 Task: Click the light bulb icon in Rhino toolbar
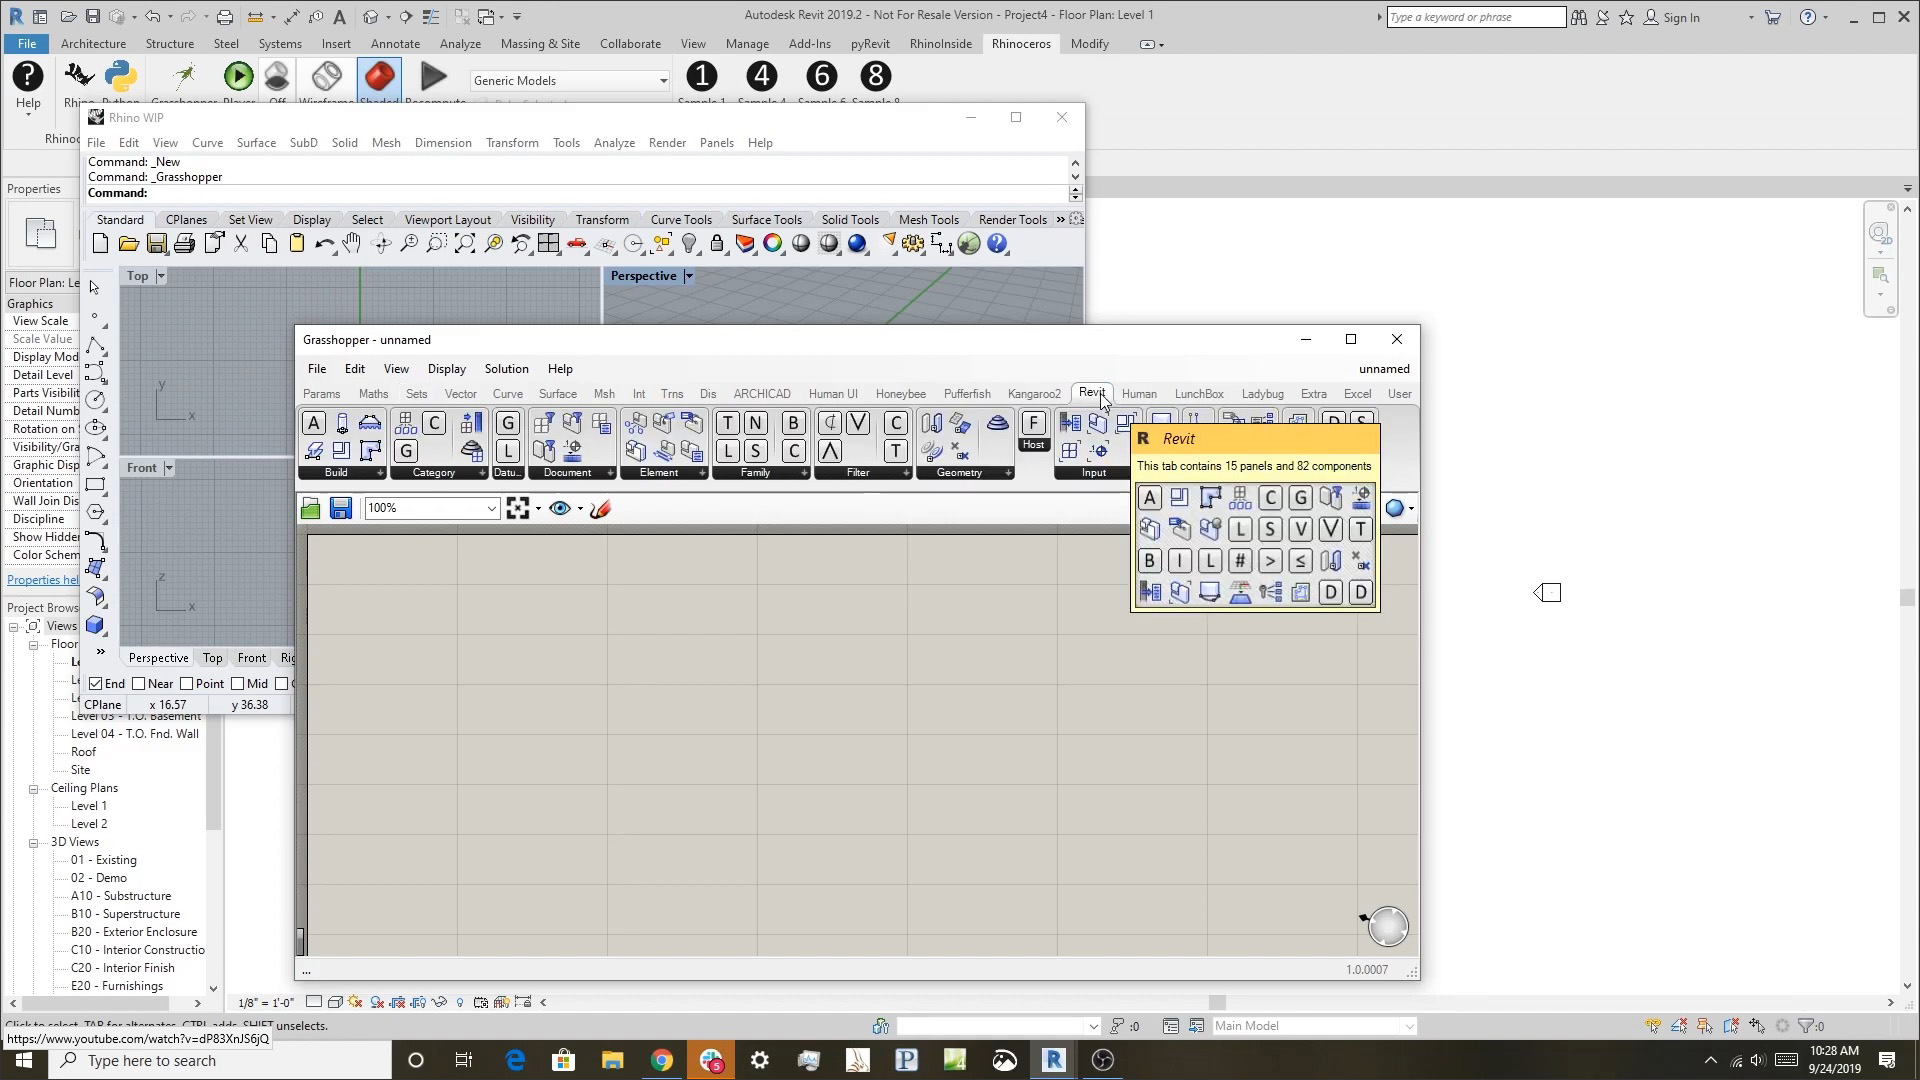tap(689, 244)
